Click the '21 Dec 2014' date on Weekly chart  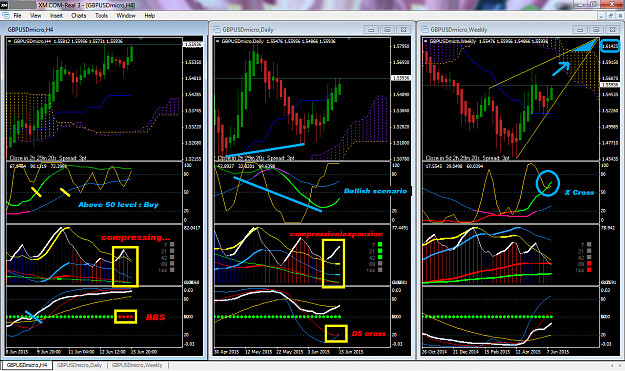(x=466, y=352)
